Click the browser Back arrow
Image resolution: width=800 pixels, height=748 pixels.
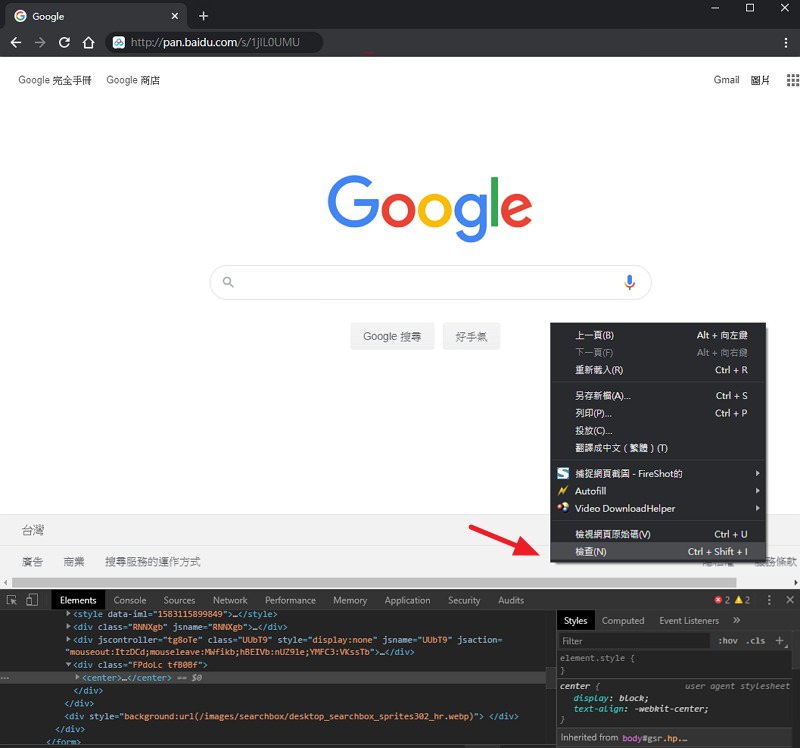[16, 42]
